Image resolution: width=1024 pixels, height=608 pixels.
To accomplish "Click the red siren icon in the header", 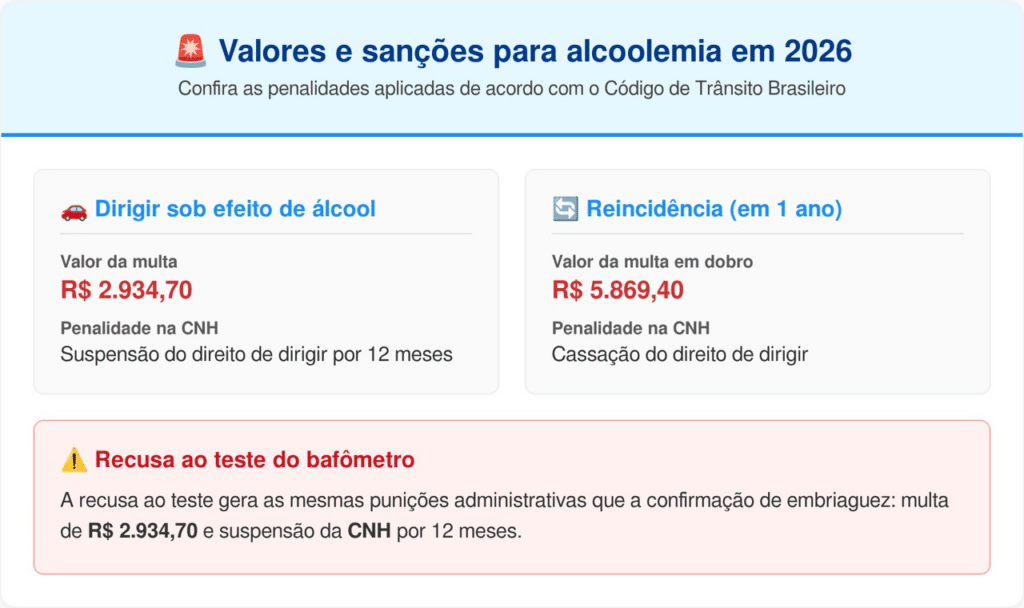I will (190, 50).
